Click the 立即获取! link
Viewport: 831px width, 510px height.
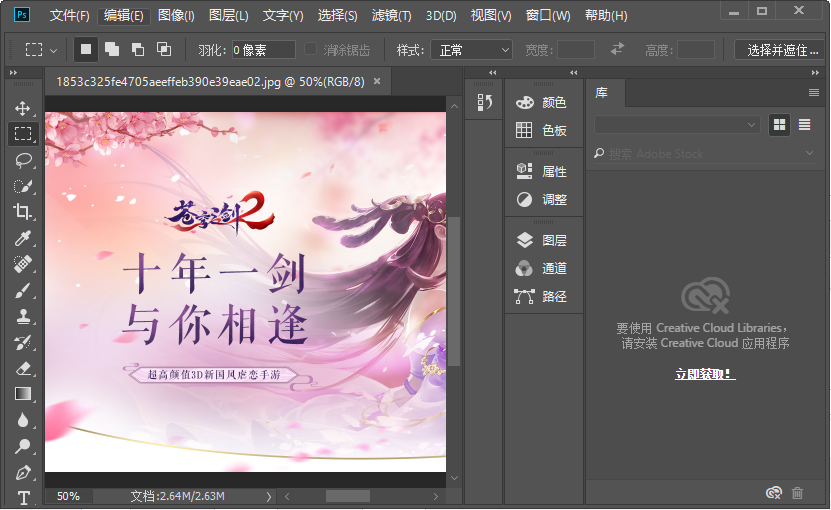pos(705,374)
